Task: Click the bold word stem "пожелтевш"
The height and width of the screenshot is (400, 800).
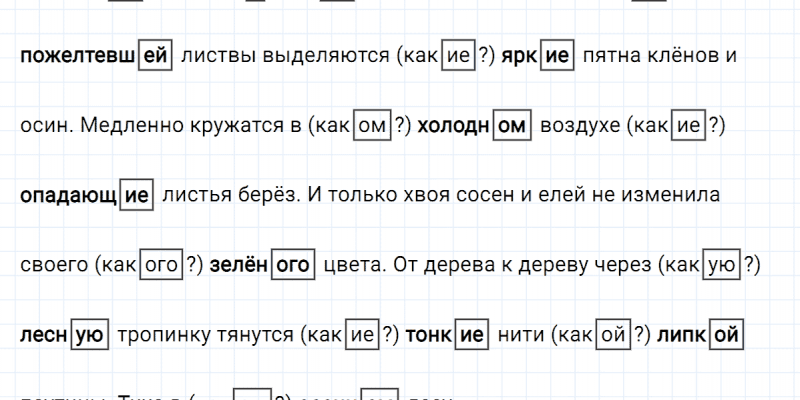Action: pos(77,56)
